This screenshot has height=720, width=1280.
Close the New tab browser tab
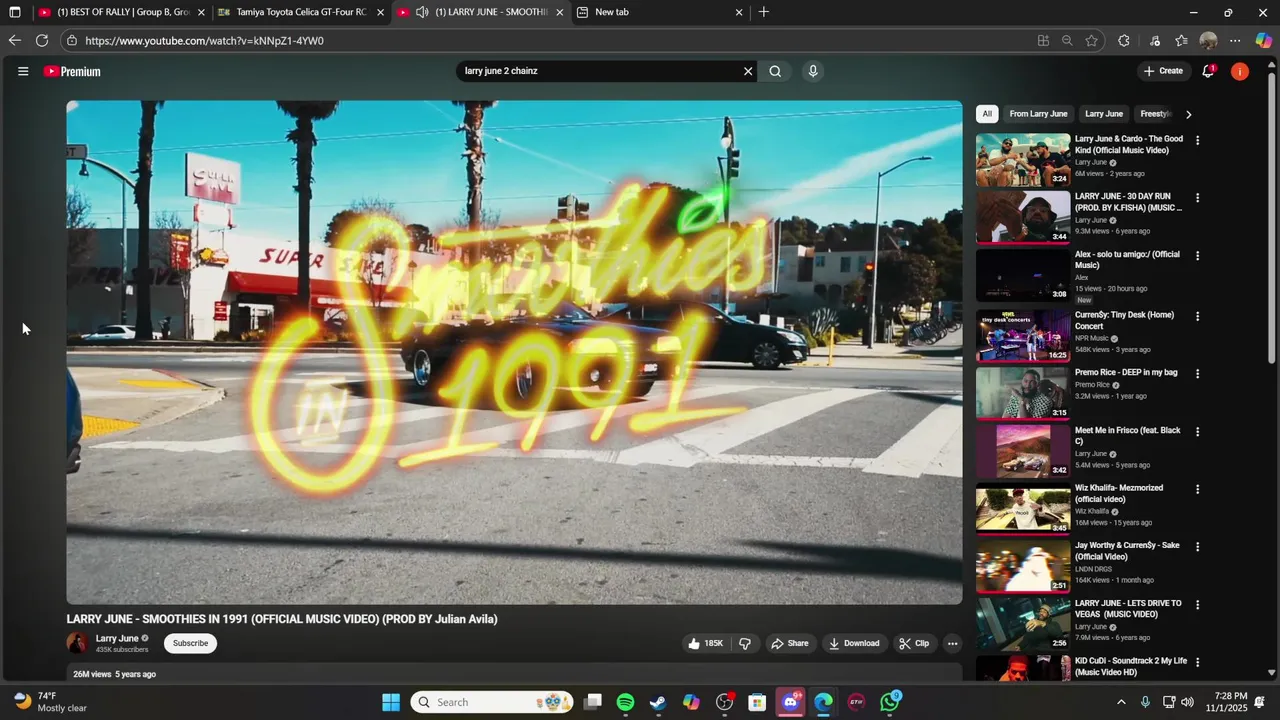[x=739, y=12]
